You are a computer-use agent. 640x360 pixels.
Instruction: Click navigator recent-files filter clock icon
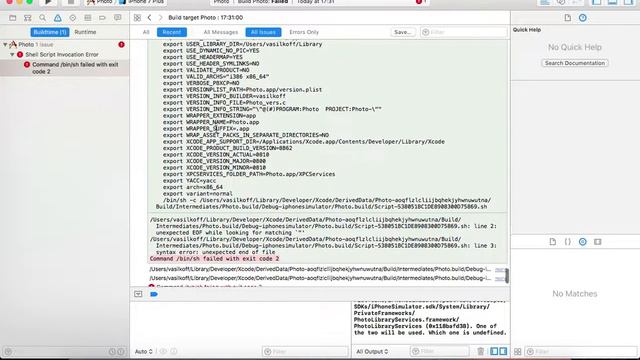112,351
